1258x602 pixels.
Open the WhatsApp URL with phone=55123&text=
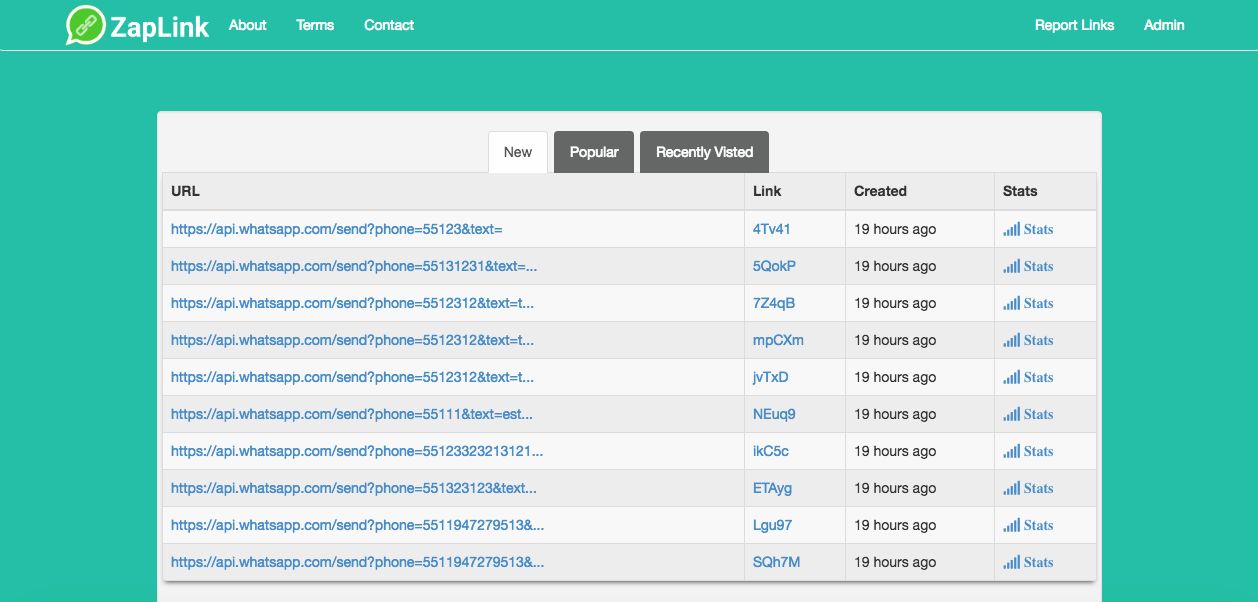pos(336,229)
